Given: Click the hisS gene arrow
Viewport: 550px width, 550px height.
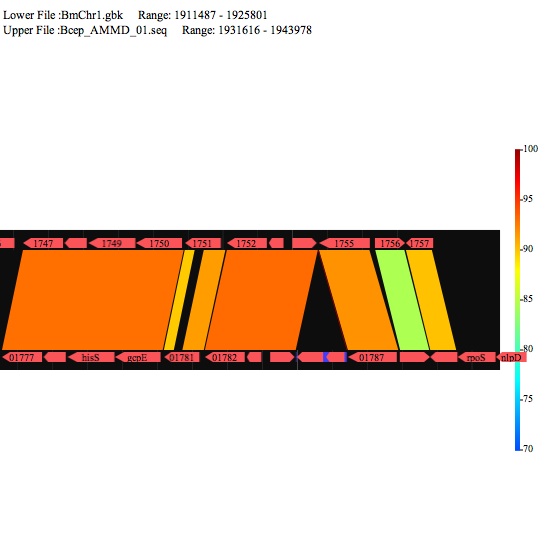Looking at the screenshot, I should tap(91, 357).
